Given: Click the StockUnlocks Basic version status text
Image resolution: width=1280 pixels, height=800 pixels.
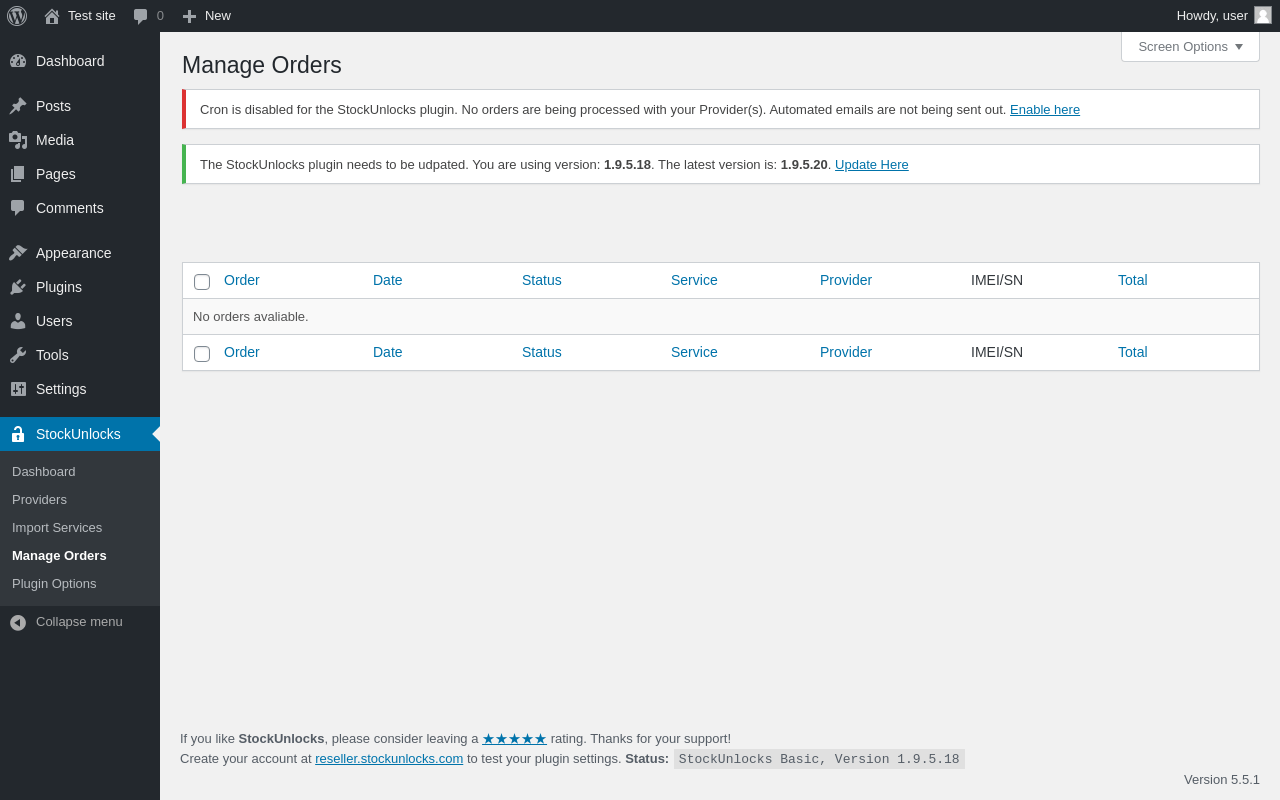Looking at the screenshot, I should pyautogui.click(x=819, y=759).
